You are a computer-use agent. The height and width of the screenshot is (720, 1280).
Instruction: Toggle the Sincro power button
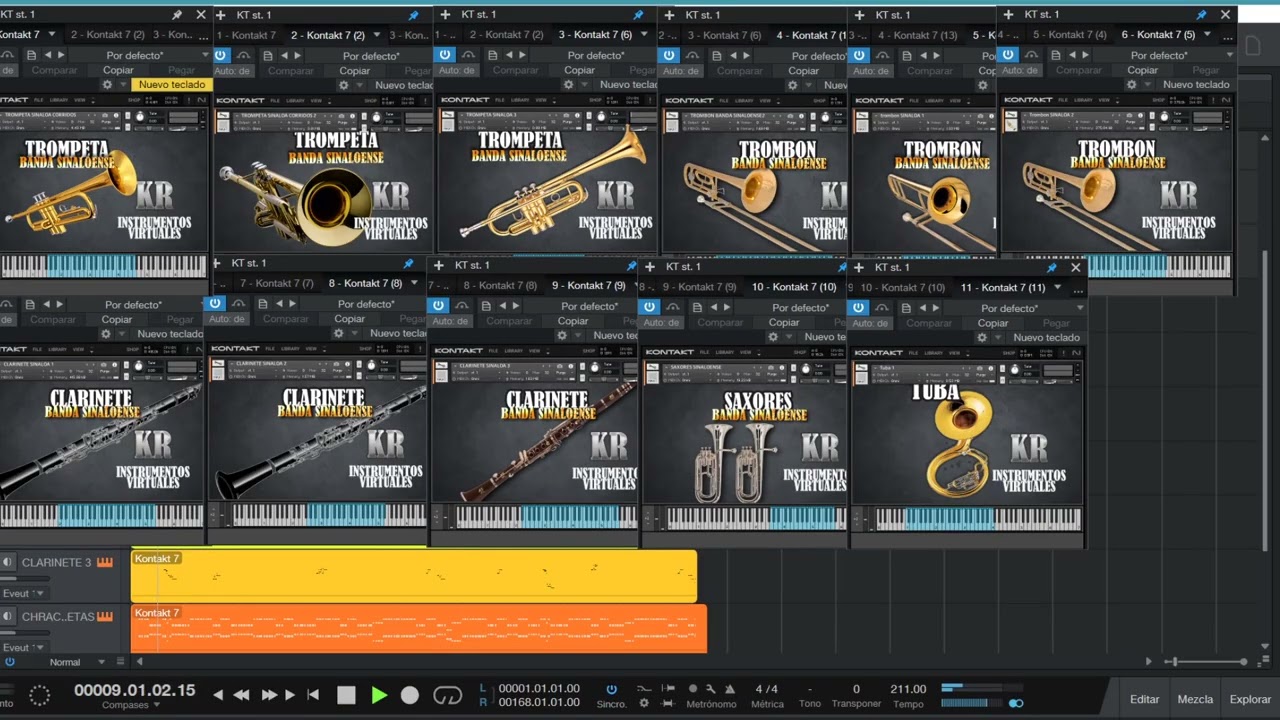[x=611, y=689]
